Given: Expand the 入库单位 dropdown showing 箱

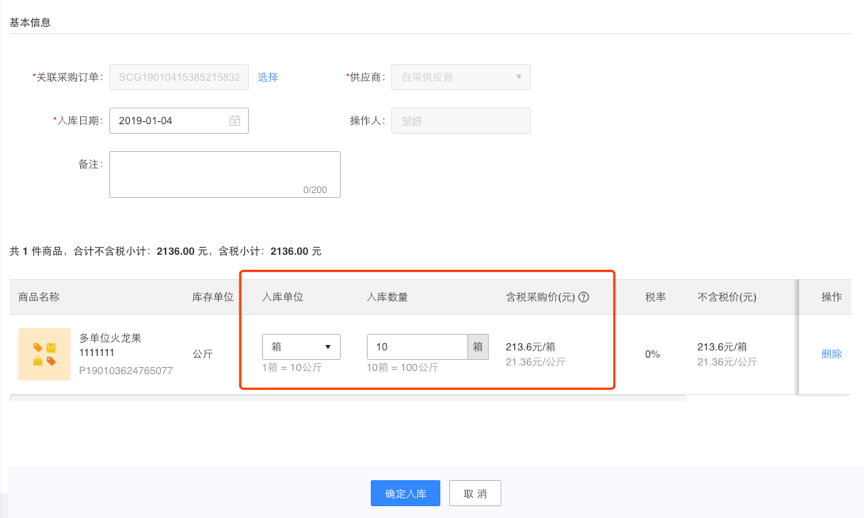Looking at the screenshot, I should coord(301,347).
